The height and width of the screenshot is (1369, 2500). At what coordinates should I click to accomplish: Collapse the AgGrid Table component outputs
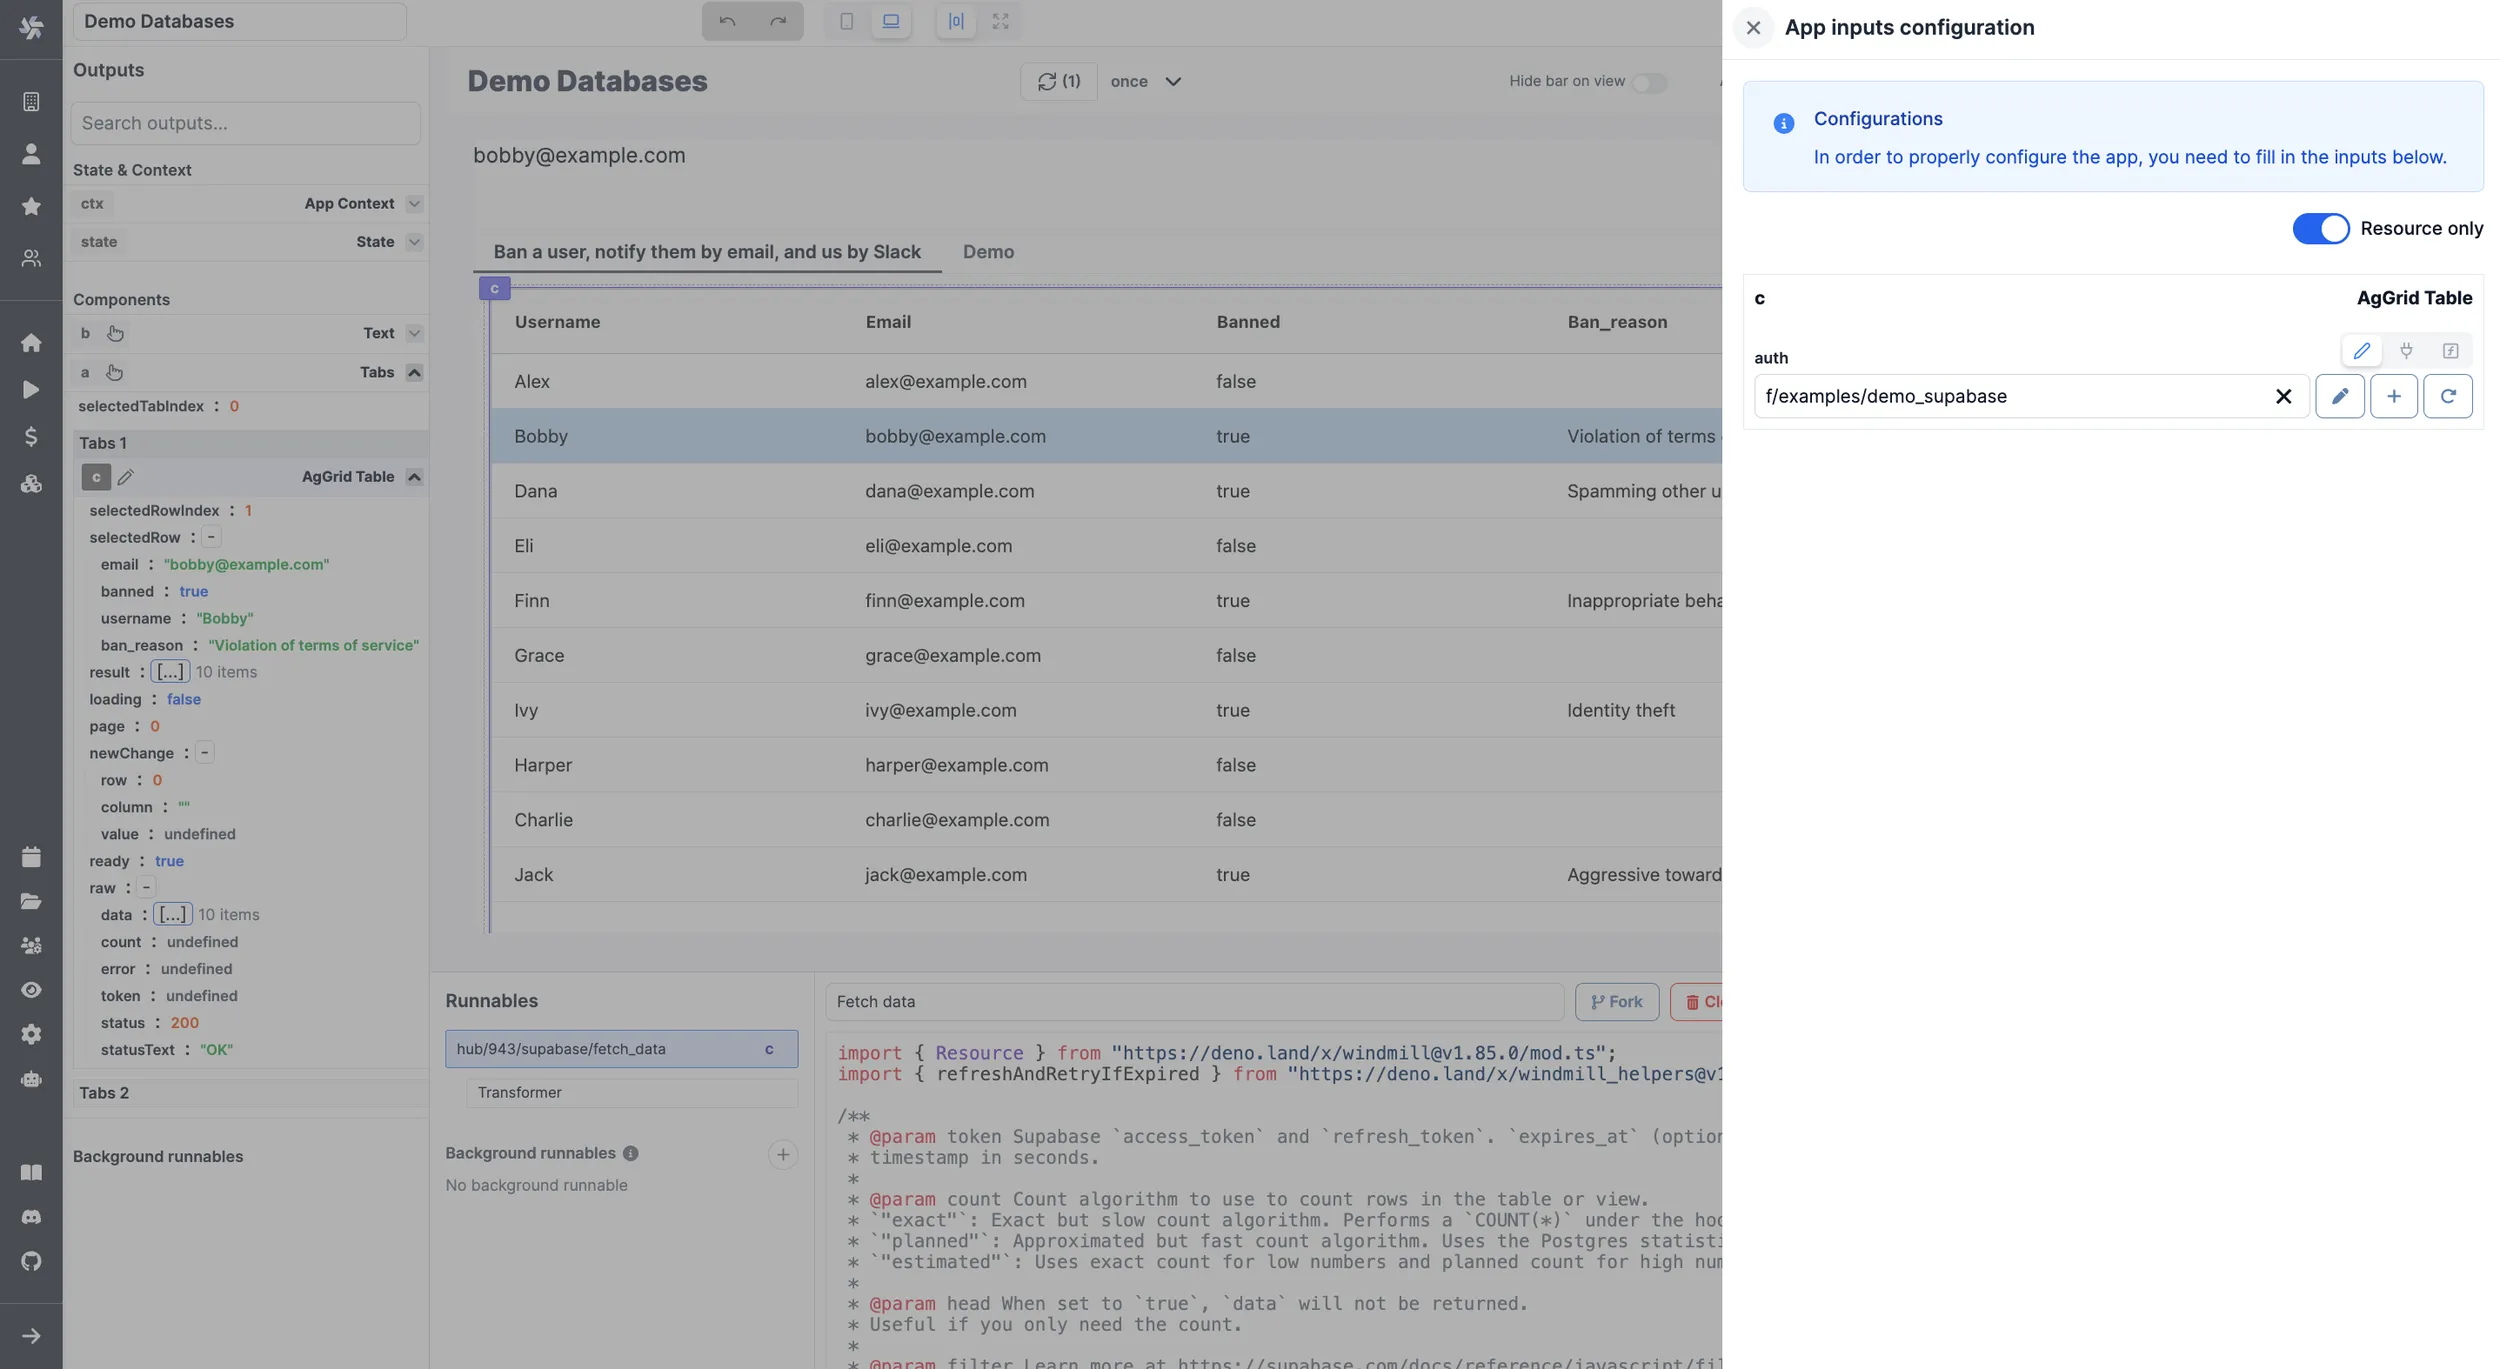[x=414, y=477]
